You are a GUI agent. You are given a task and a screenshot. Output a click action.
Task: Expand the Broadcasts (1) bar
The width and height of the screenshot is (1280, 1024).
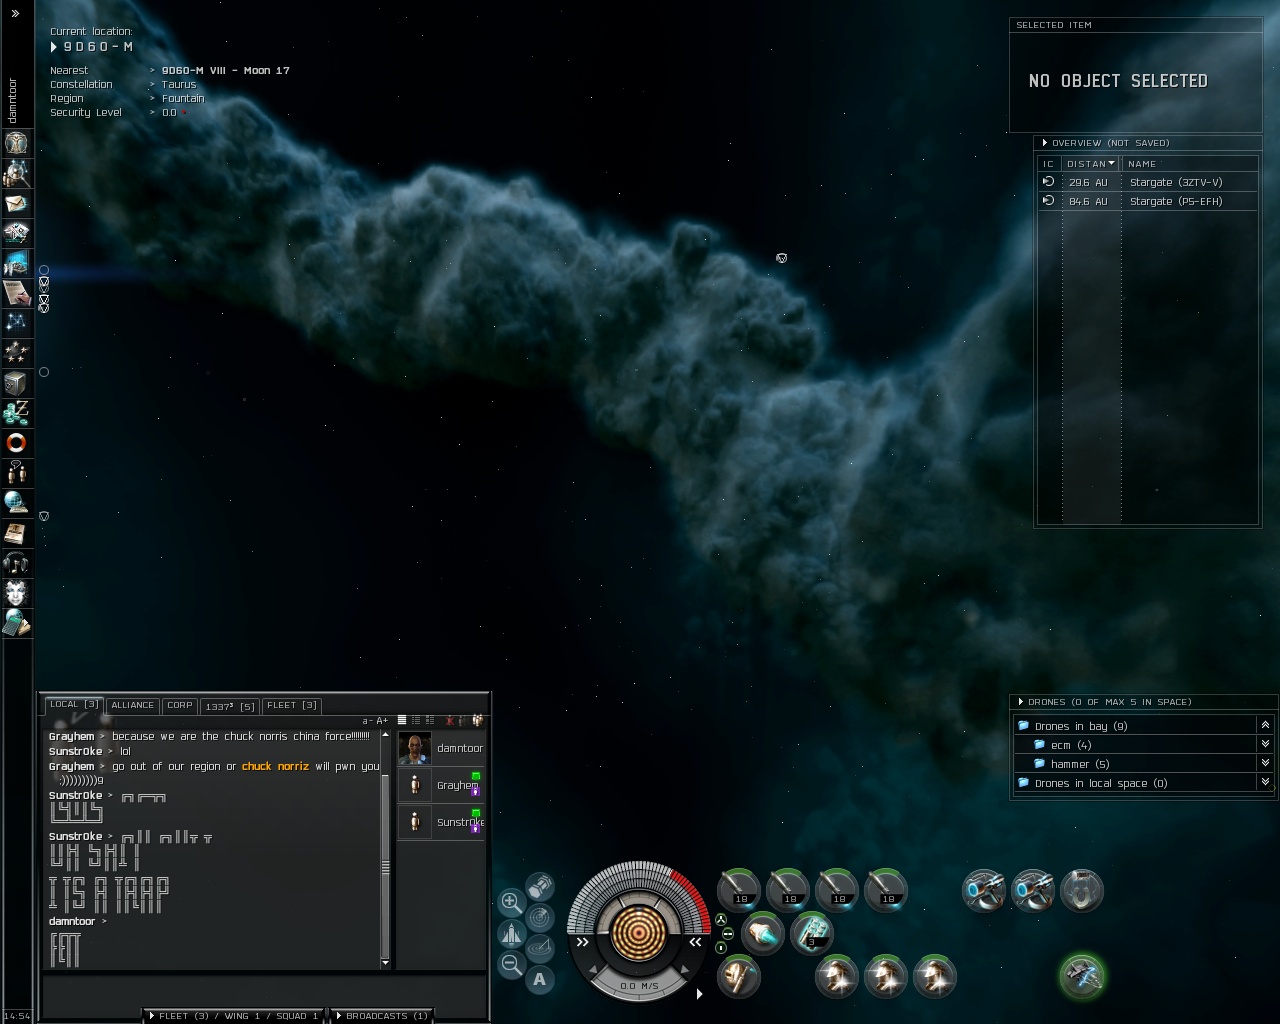coord(381,1016)
